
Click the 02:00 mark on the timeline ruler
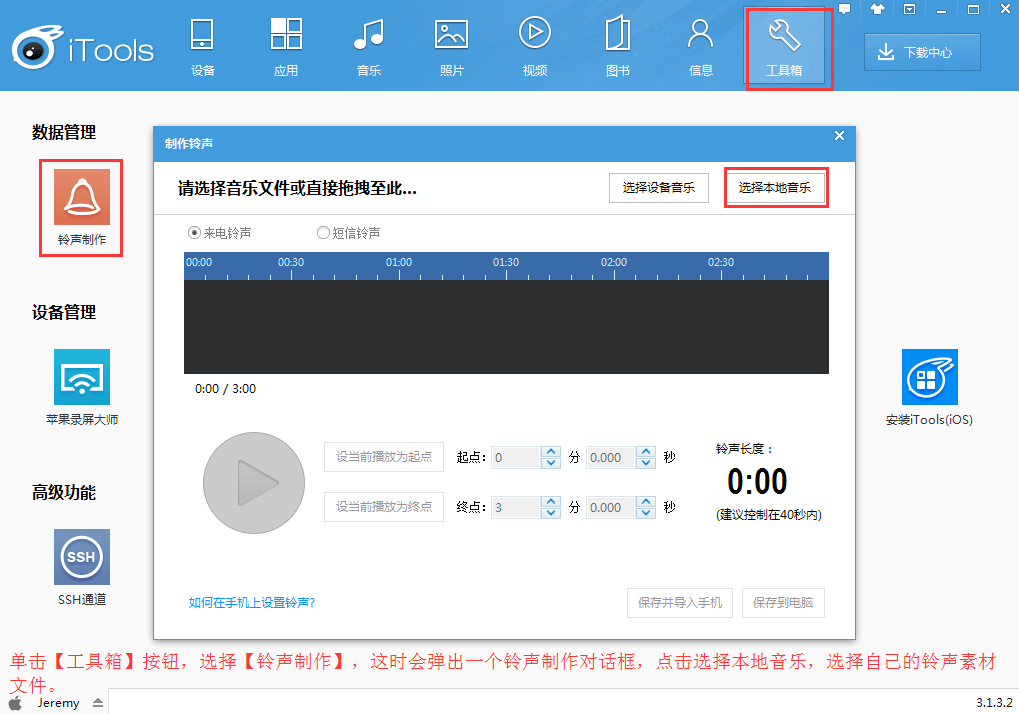(614, 262)
